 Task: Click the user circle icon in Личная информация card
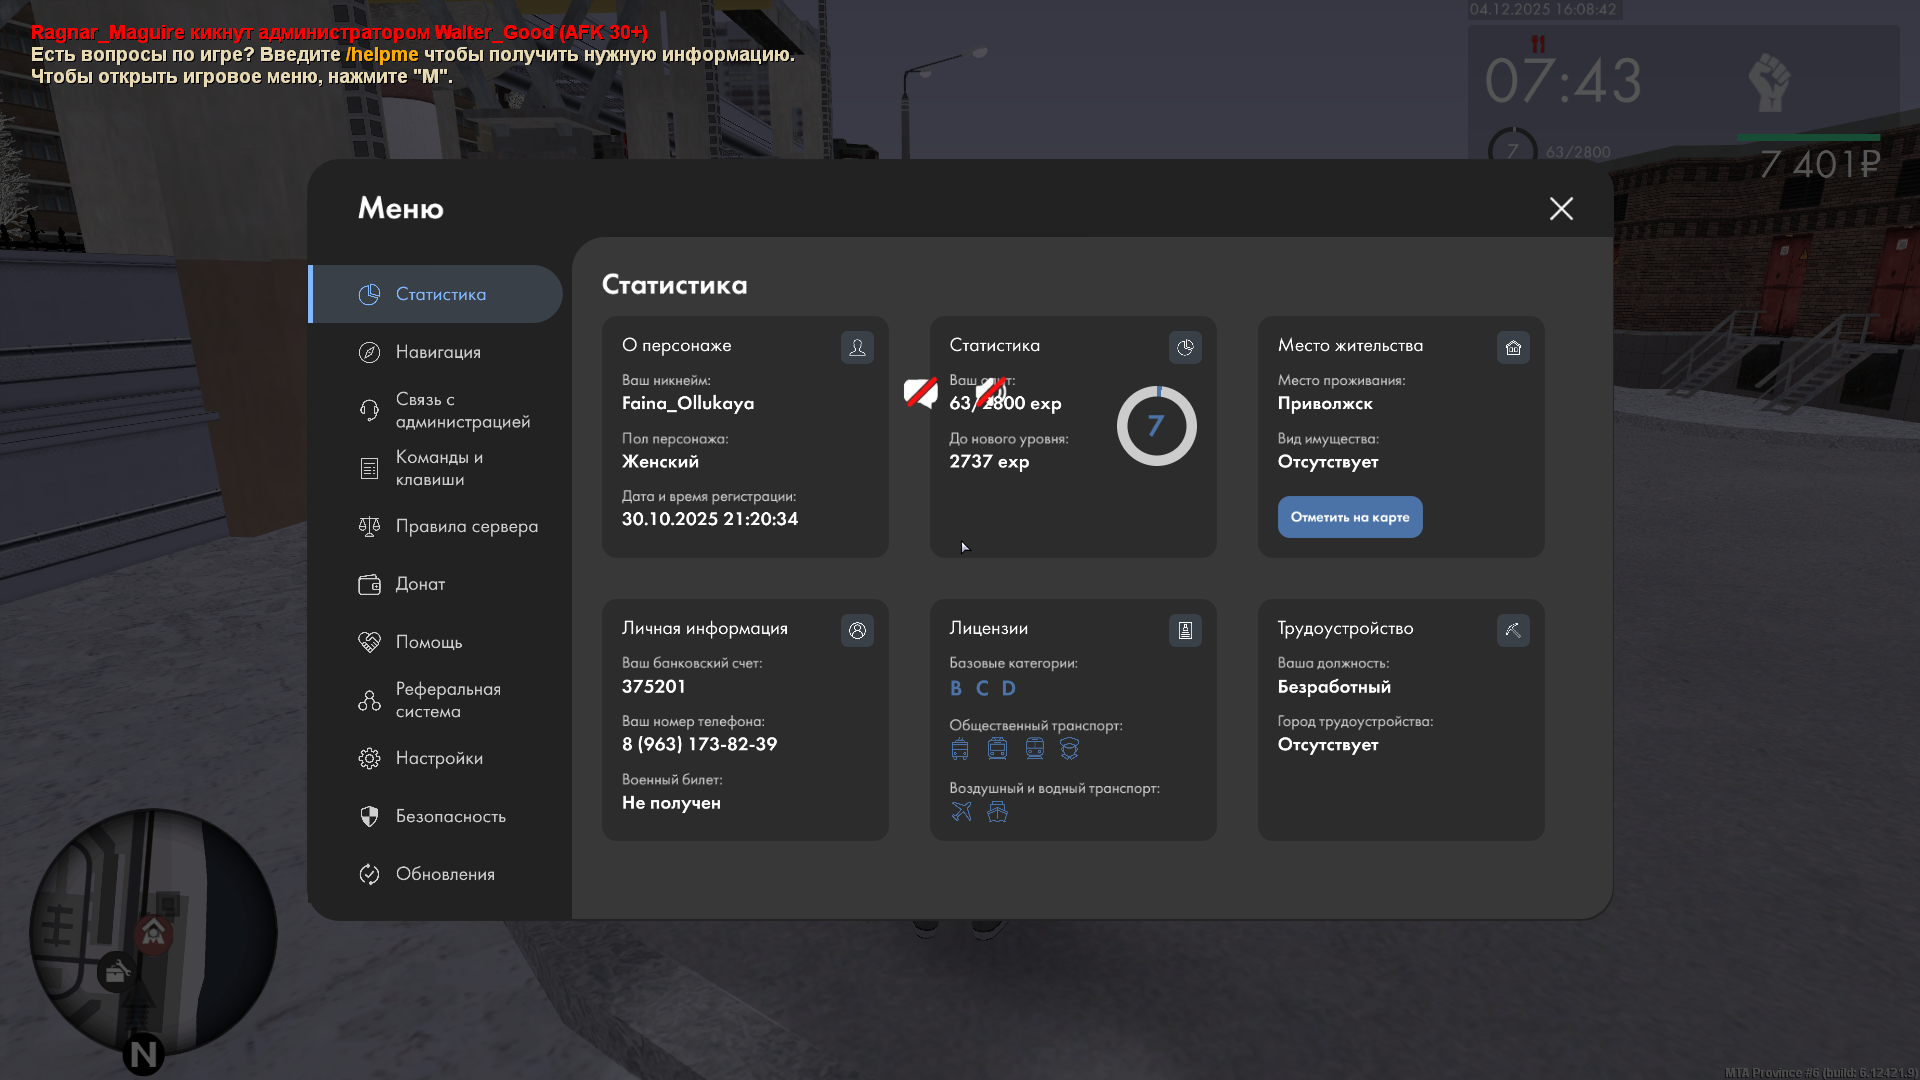(x=857, y=630)
